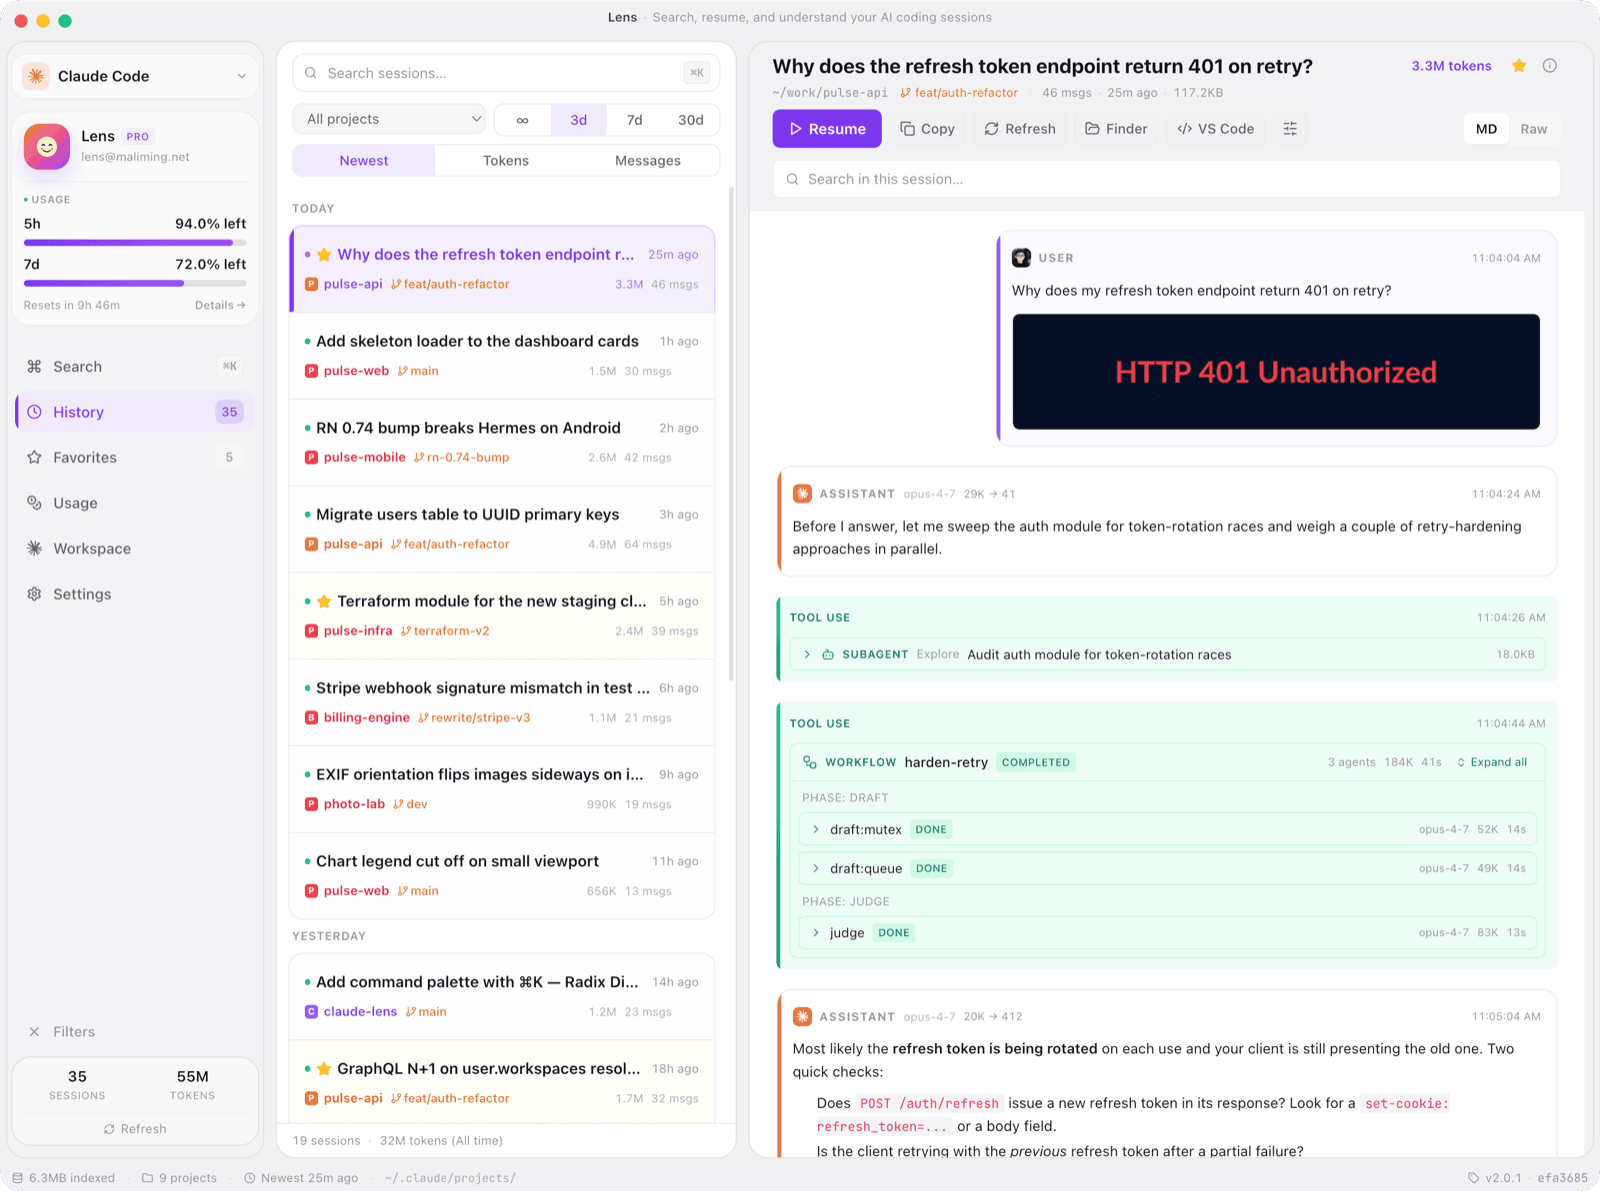Open usage Details link

(220, 306)
